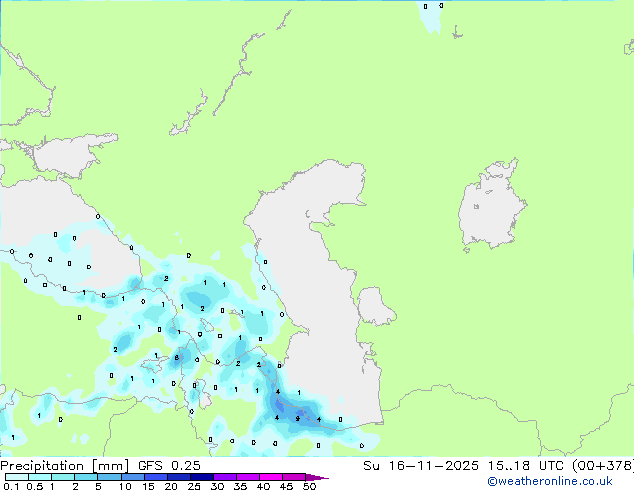Open the weatheronline.co.uk copyright link
Viewport: 634px width, 490px height.
pyautogui.click(x=550, y=481)
